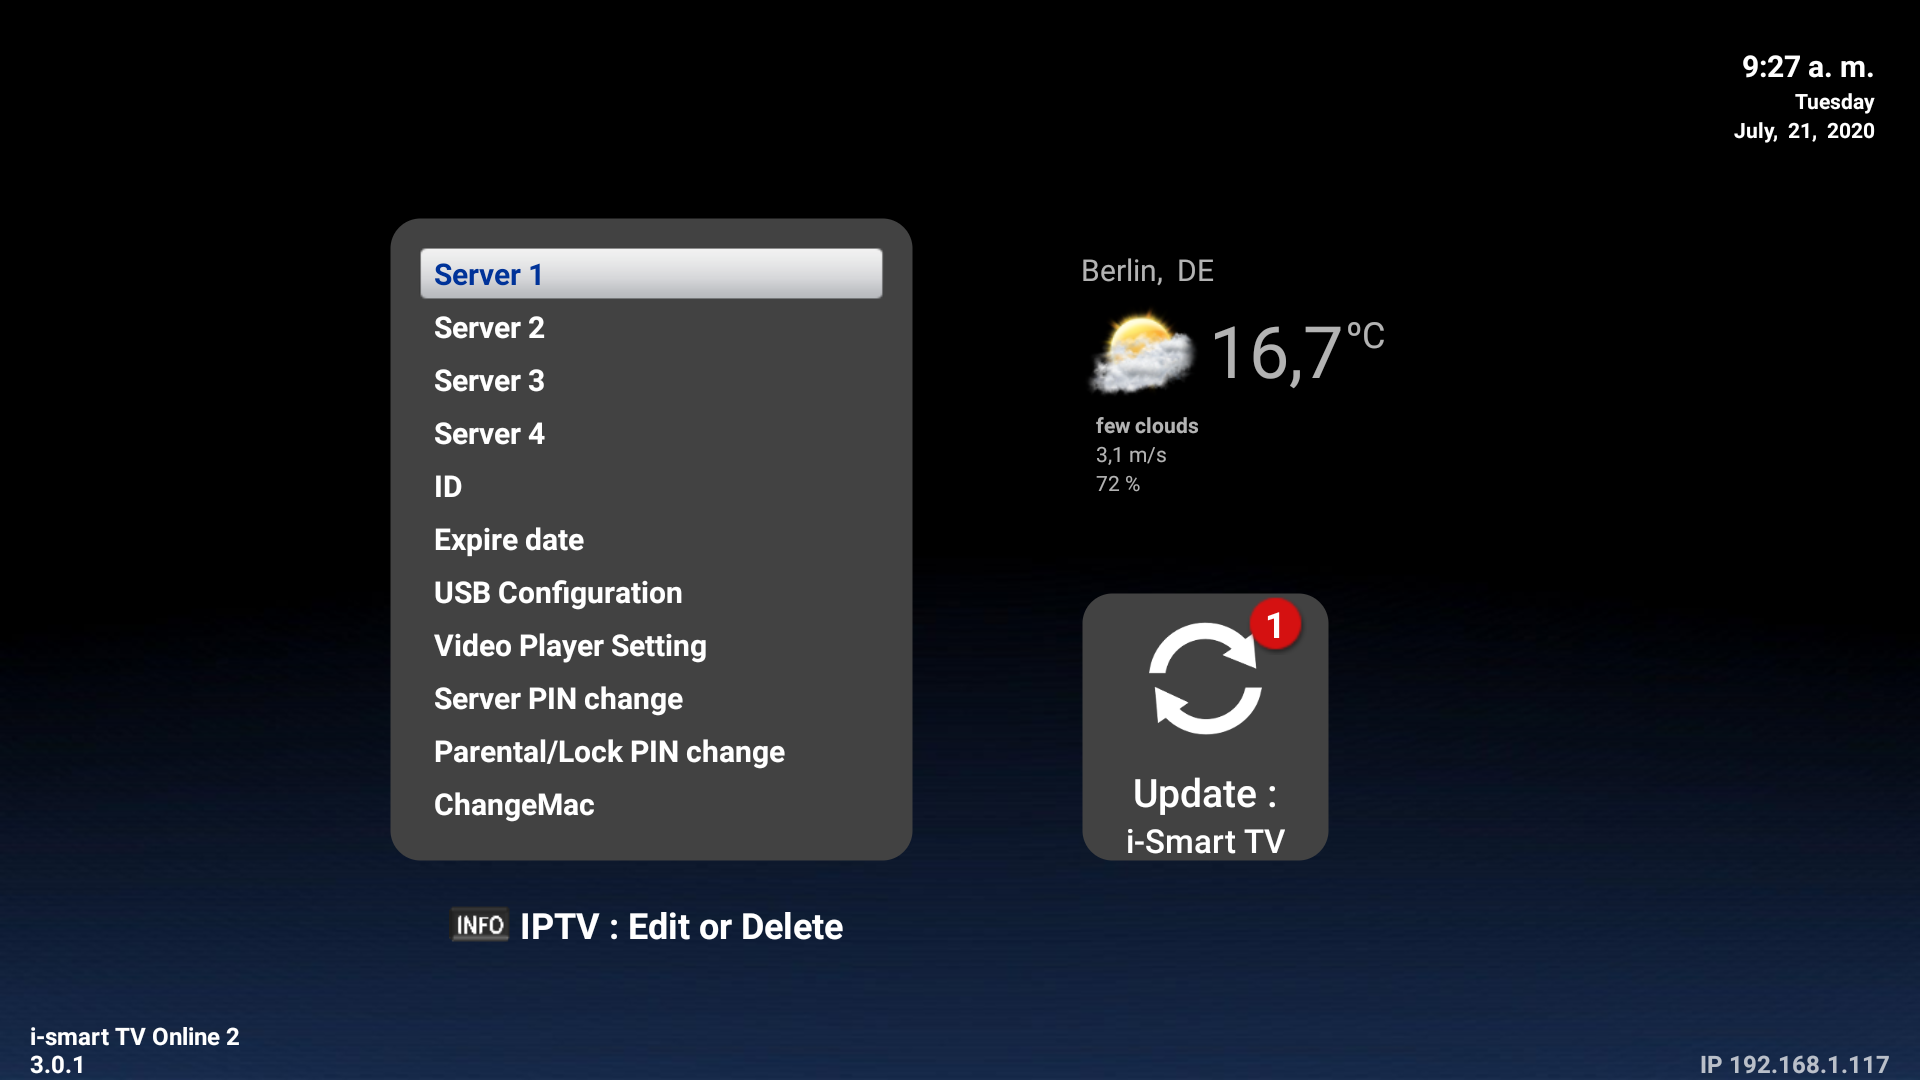Click the 16,7°C temperature reading
This screenshot has height=1080, width=1920.
point(1296,353)
